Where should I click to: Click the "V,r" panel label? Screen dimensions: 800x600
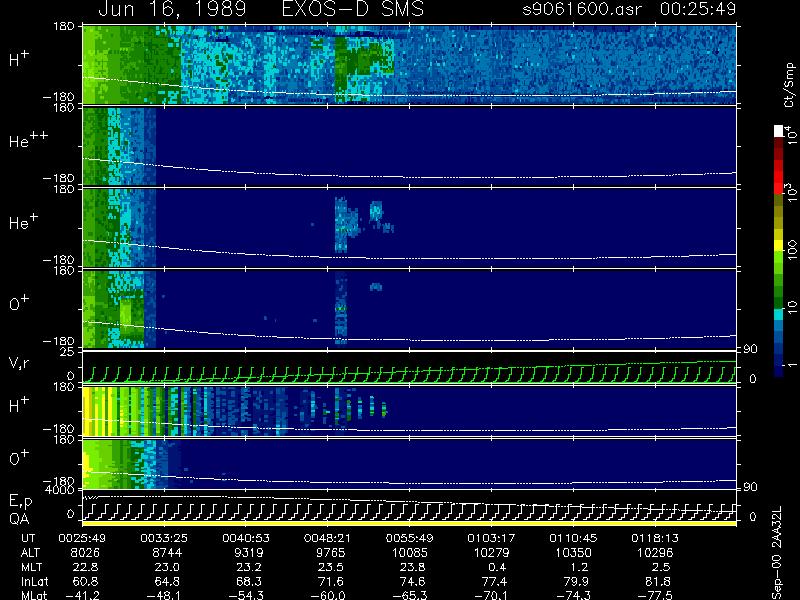tap(19, 363)
